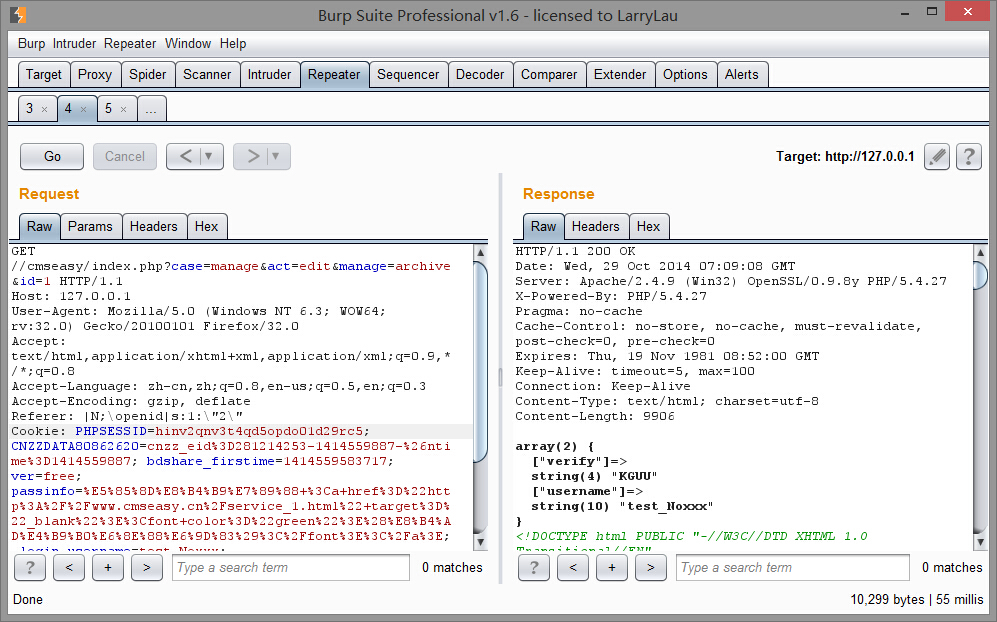The height and width of the screenshot is (622, 997).
Task: Click Response pane scrollbar down arrow
Action: tap(980, 543)
